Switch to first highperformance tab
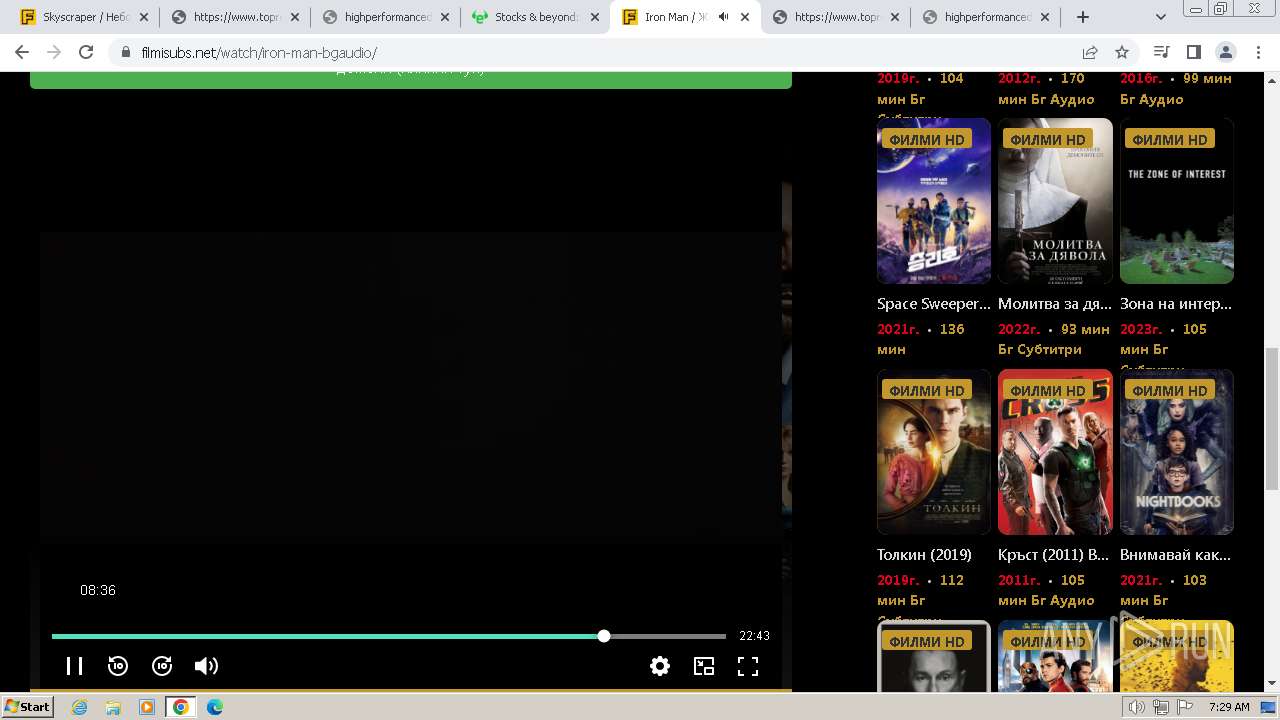The height and width of the screenshot is (720, 1280). click(384, 17)
